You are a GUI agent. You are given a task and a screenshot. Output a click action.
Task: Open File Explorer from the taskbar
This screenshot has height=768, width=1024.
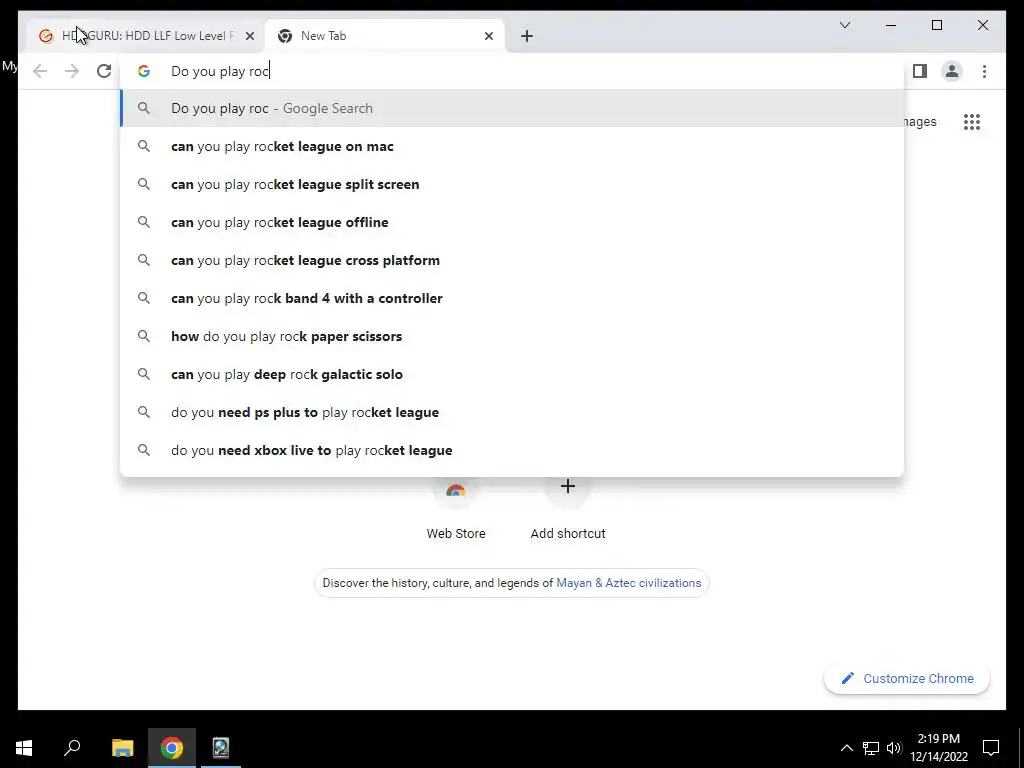pyautogui.click(x=122, y=748)
